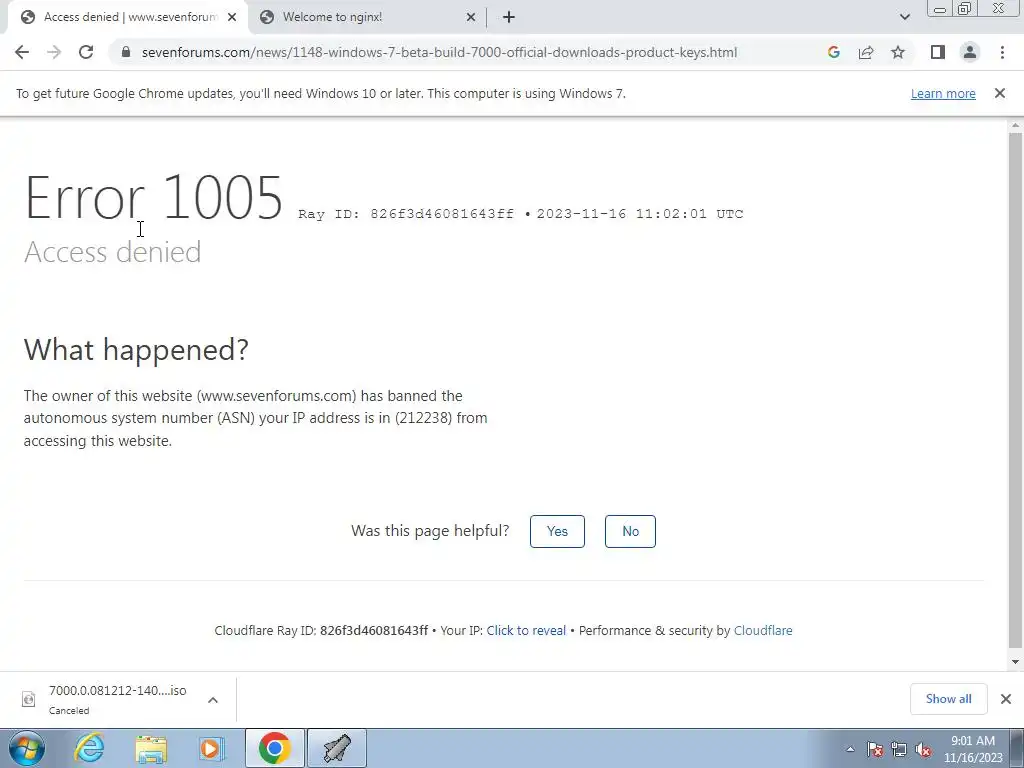
Task: Launch Internet Explorer from taskbar
Action: (89, 748)
